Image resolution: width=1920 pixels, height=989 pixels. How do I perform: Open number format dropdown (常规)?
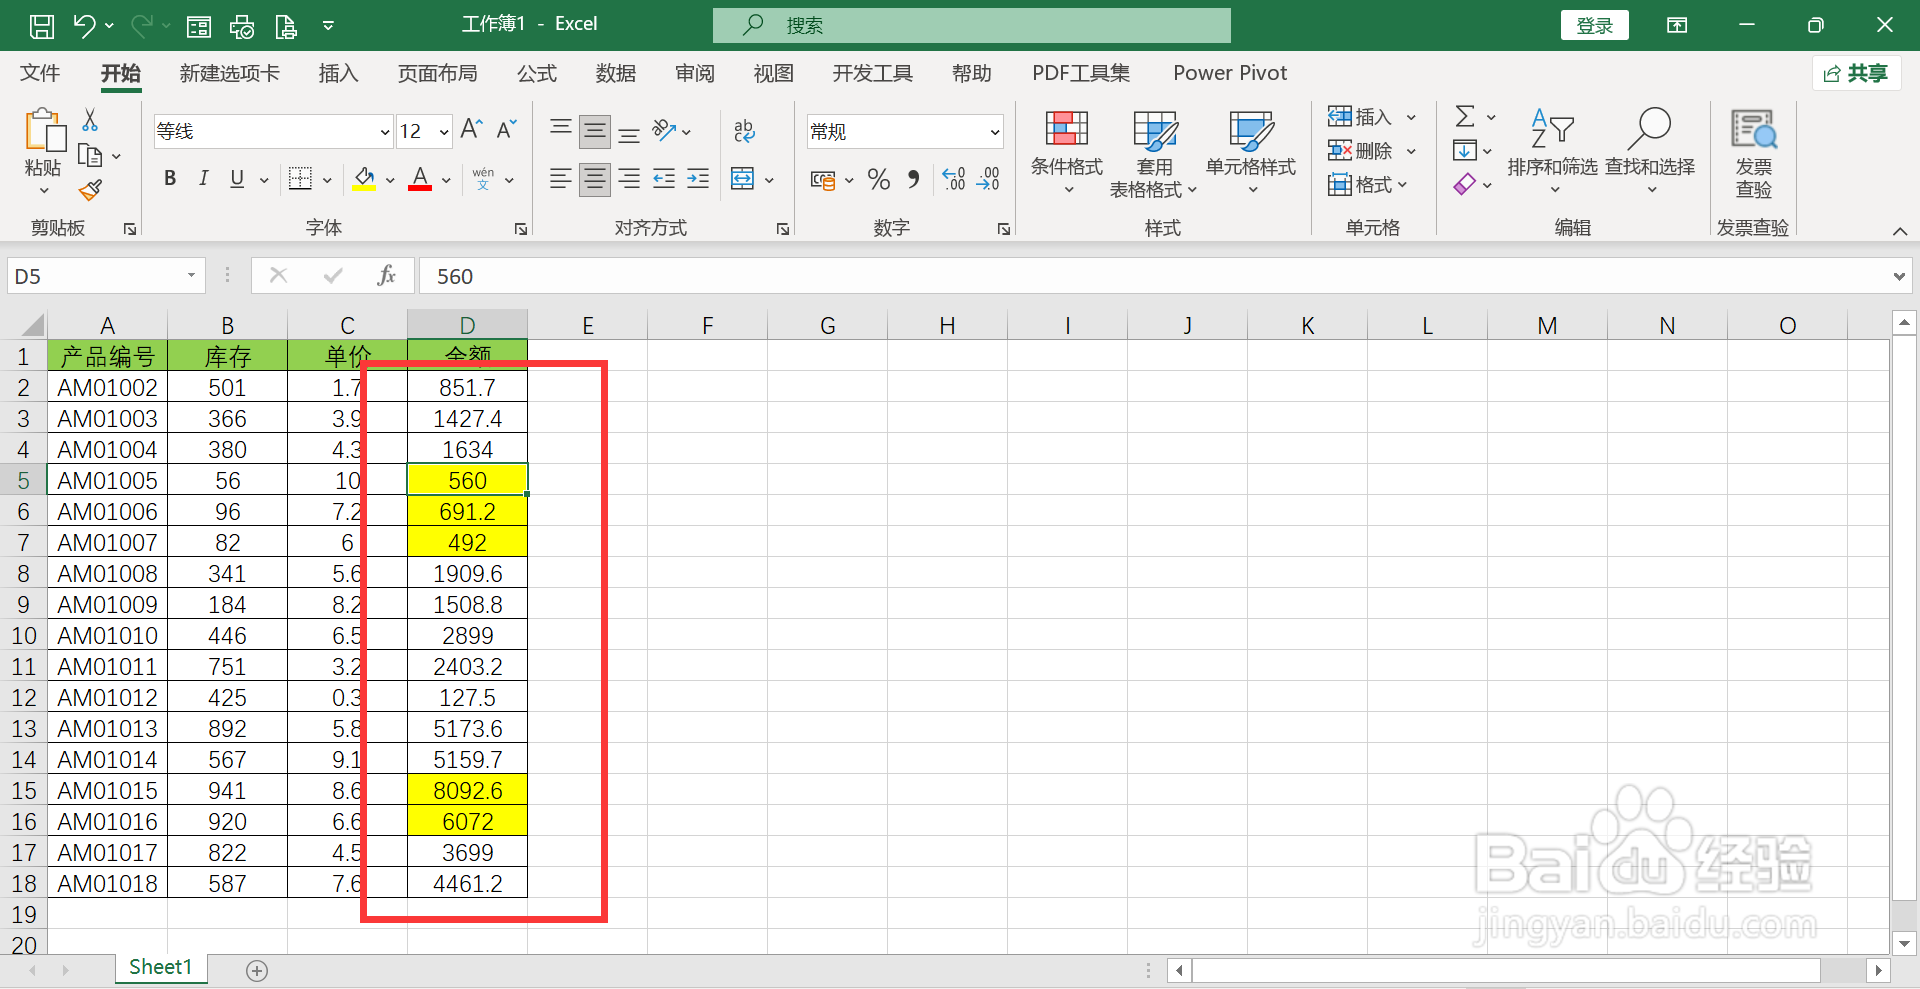tap(995, 132)
